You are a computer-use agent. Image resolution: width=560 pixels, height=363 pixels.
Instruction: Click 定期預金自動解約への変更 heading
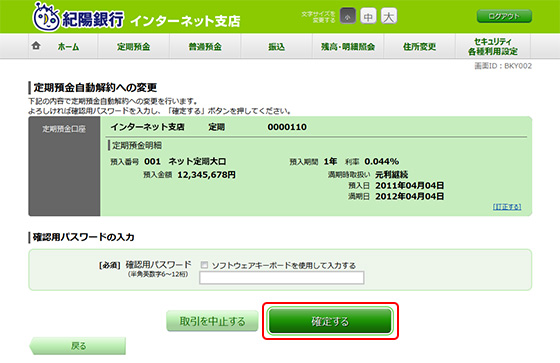(x=95, y=88)
